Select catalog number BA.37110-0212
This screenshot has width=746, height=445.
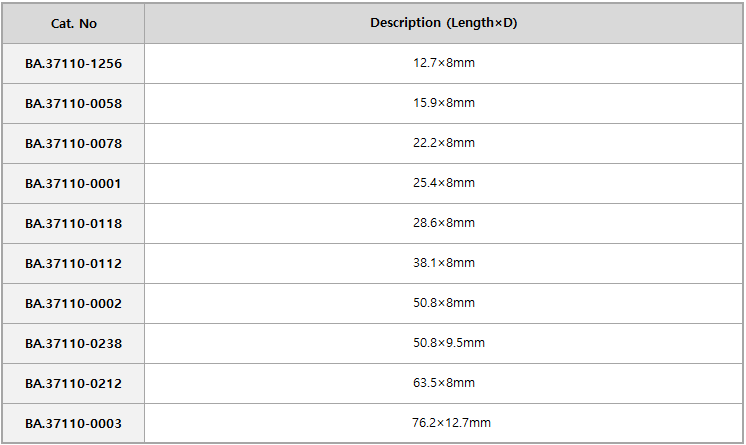(74, 384)
